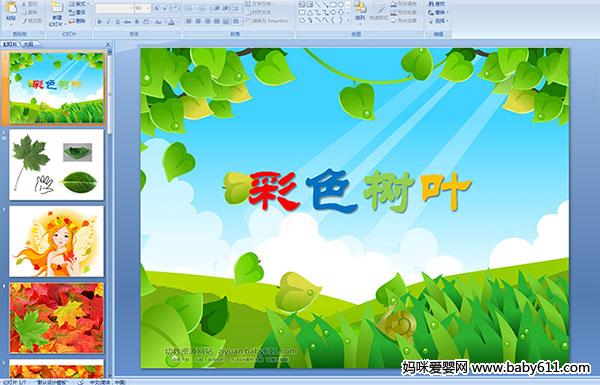
Task: Open the font name dropdown
Action: [x=114, y=8]
